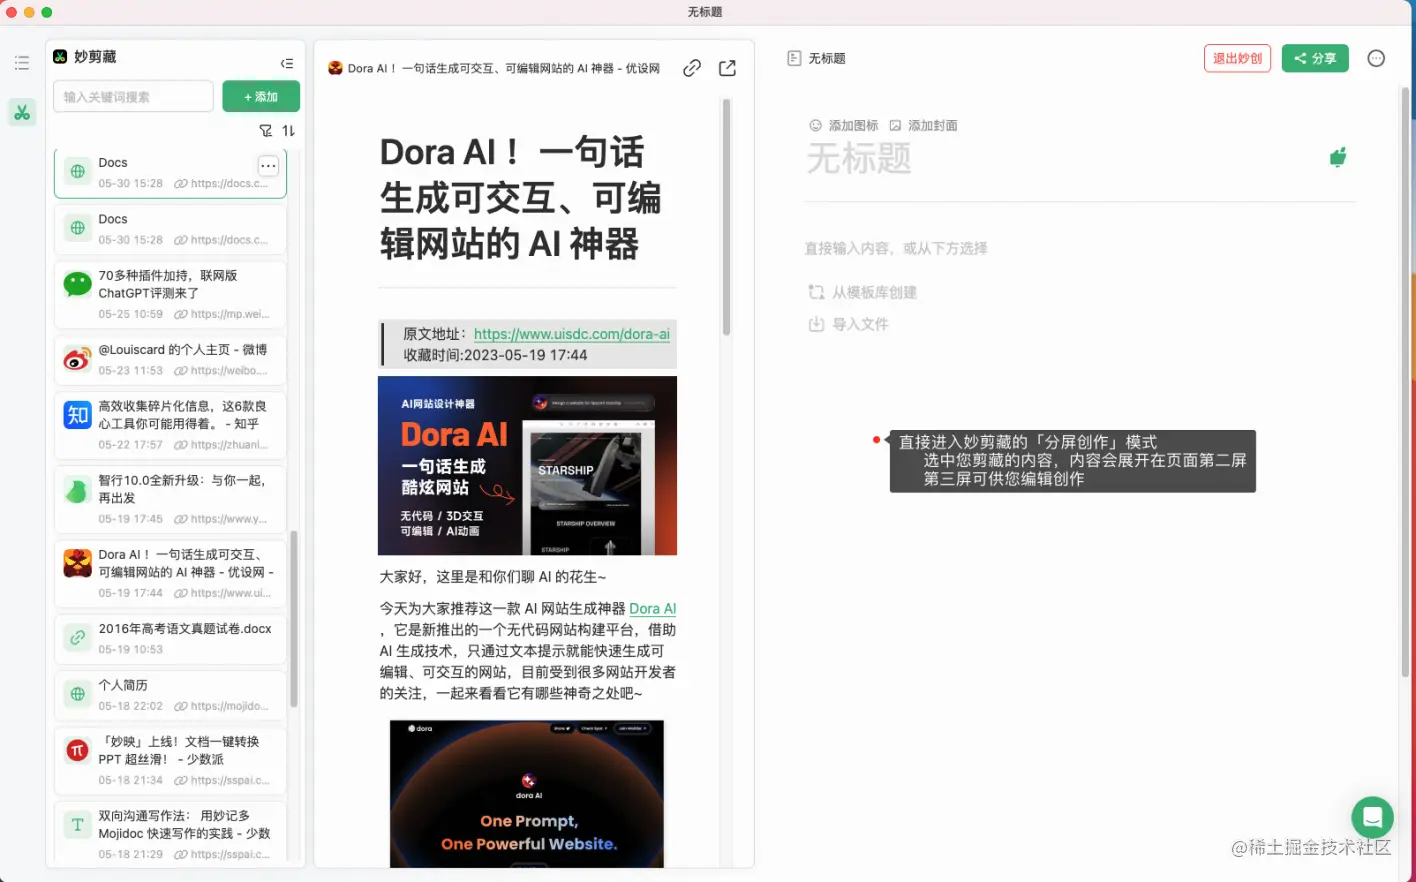Click the green 添加 button
Screen dimensions: 1416x882
pyautogui.click(x=261, y=97)
